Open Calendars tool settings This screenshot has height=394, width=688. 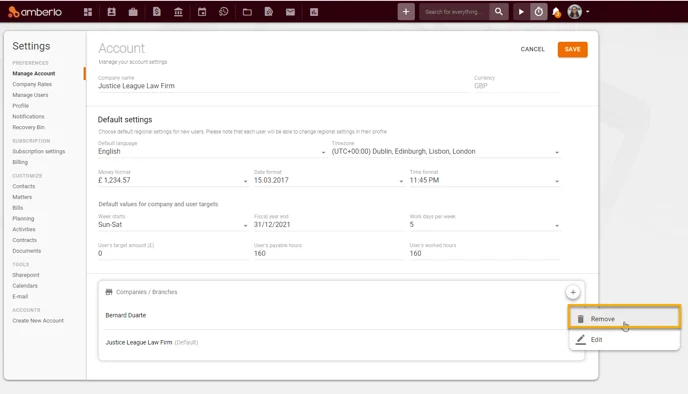point(25,286)
